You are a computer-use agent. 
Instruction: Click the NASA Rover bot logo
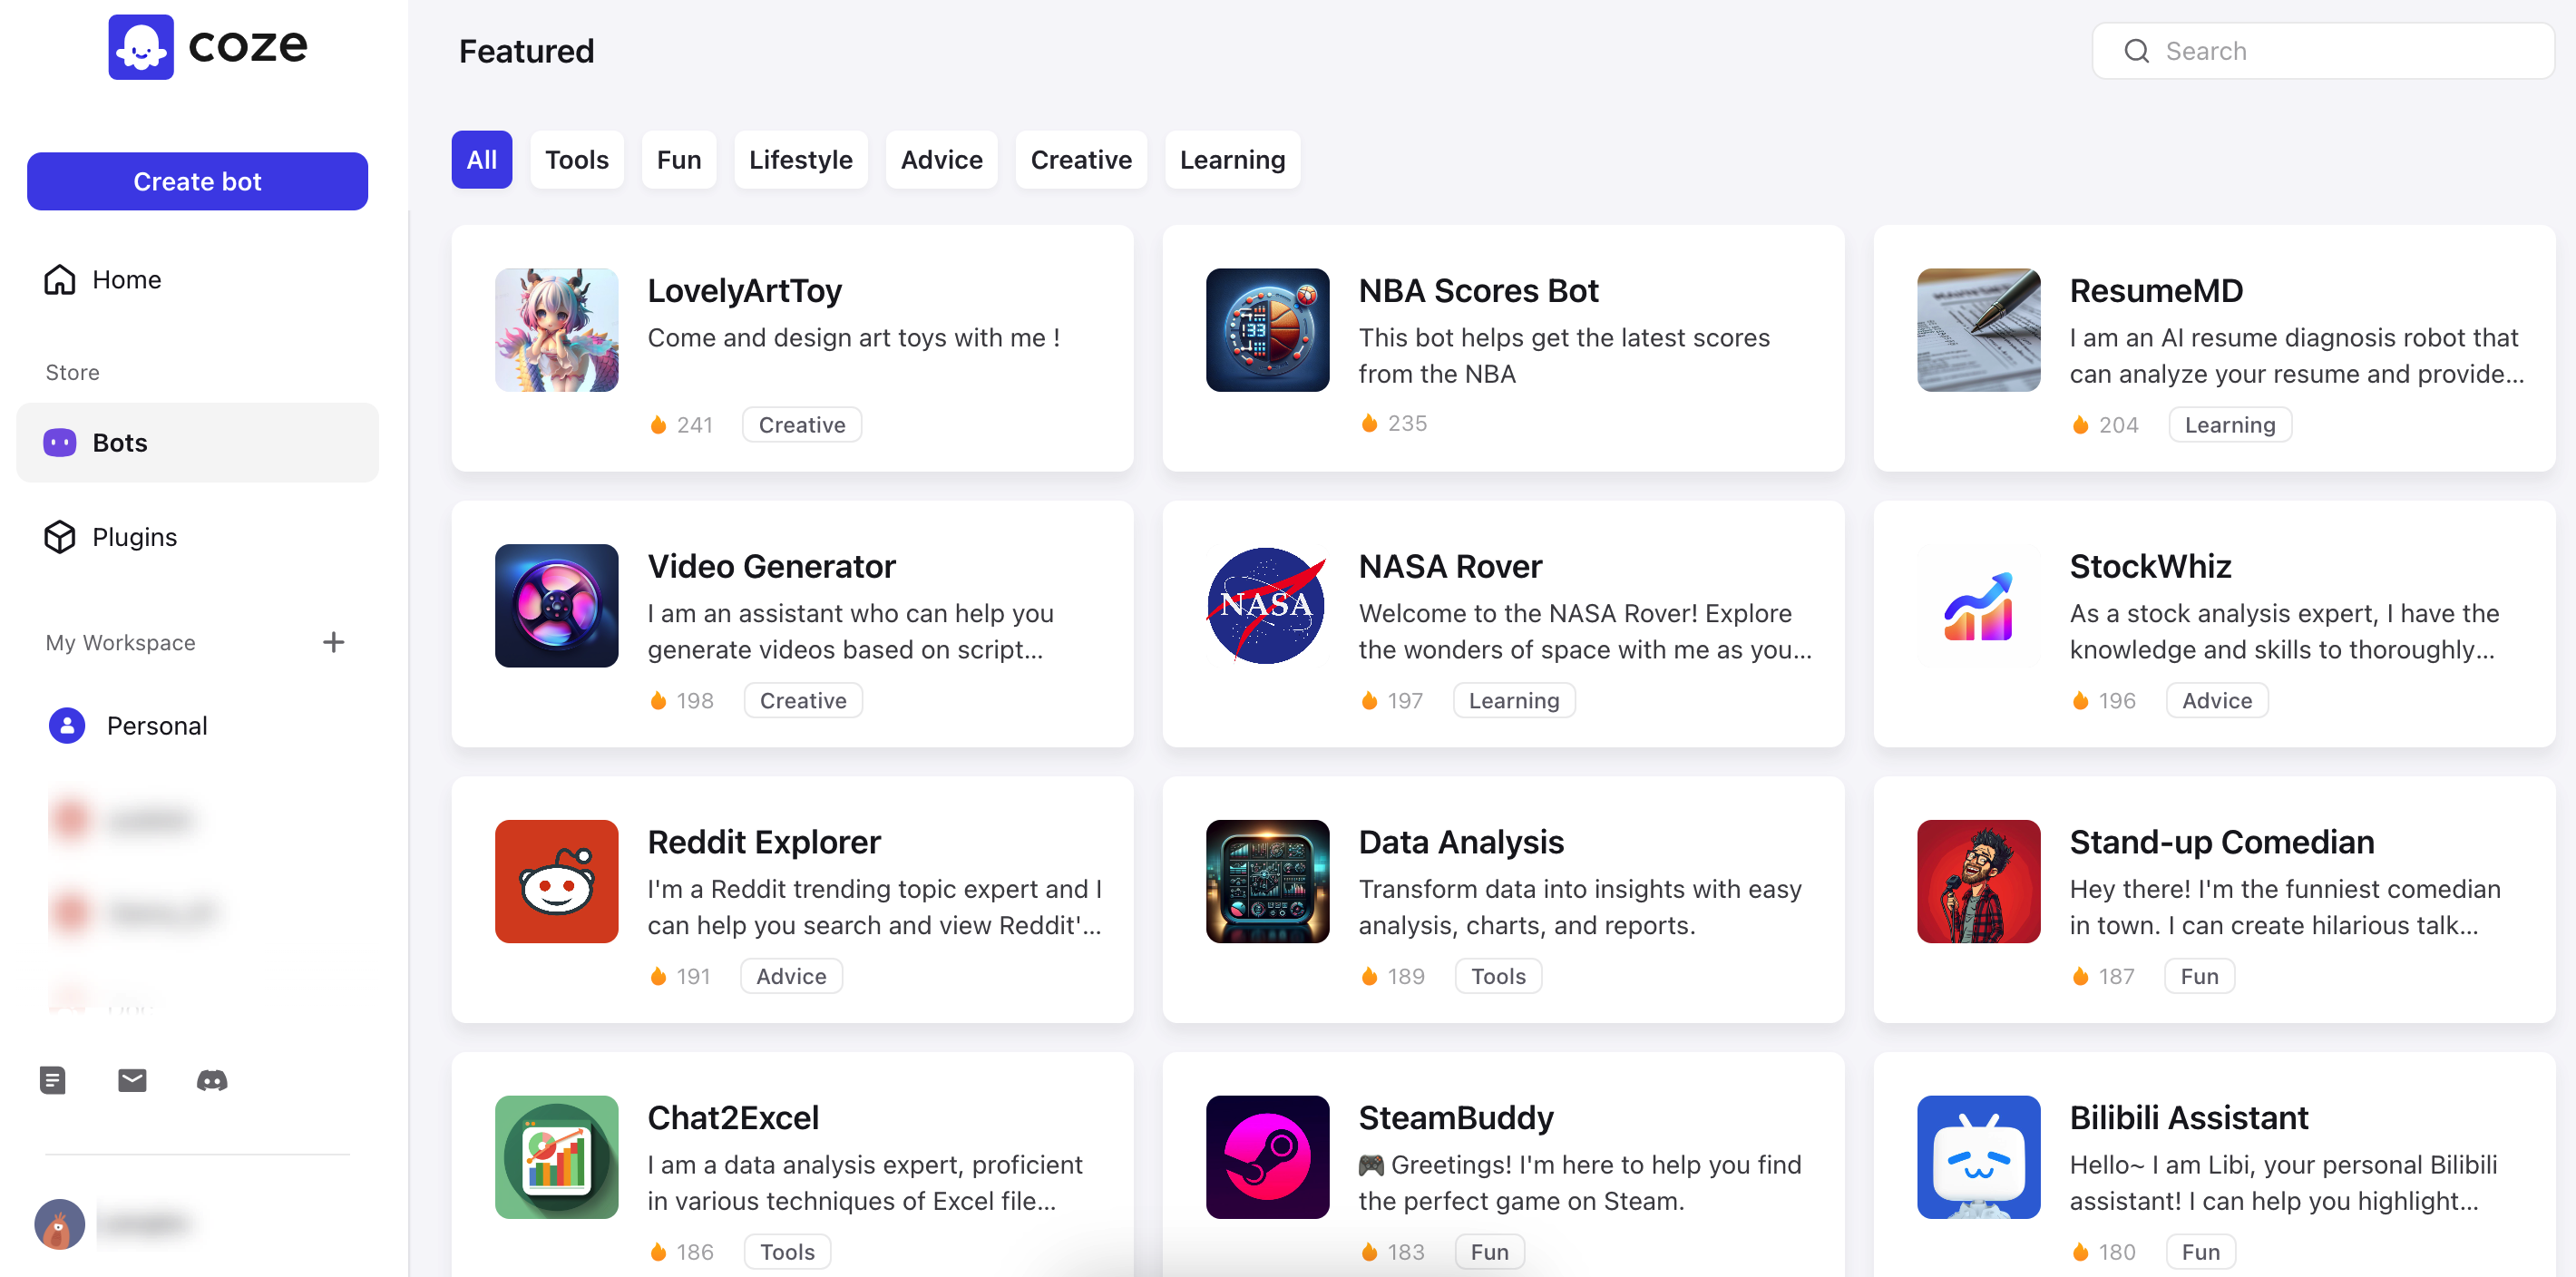[x=1267, y=605]
